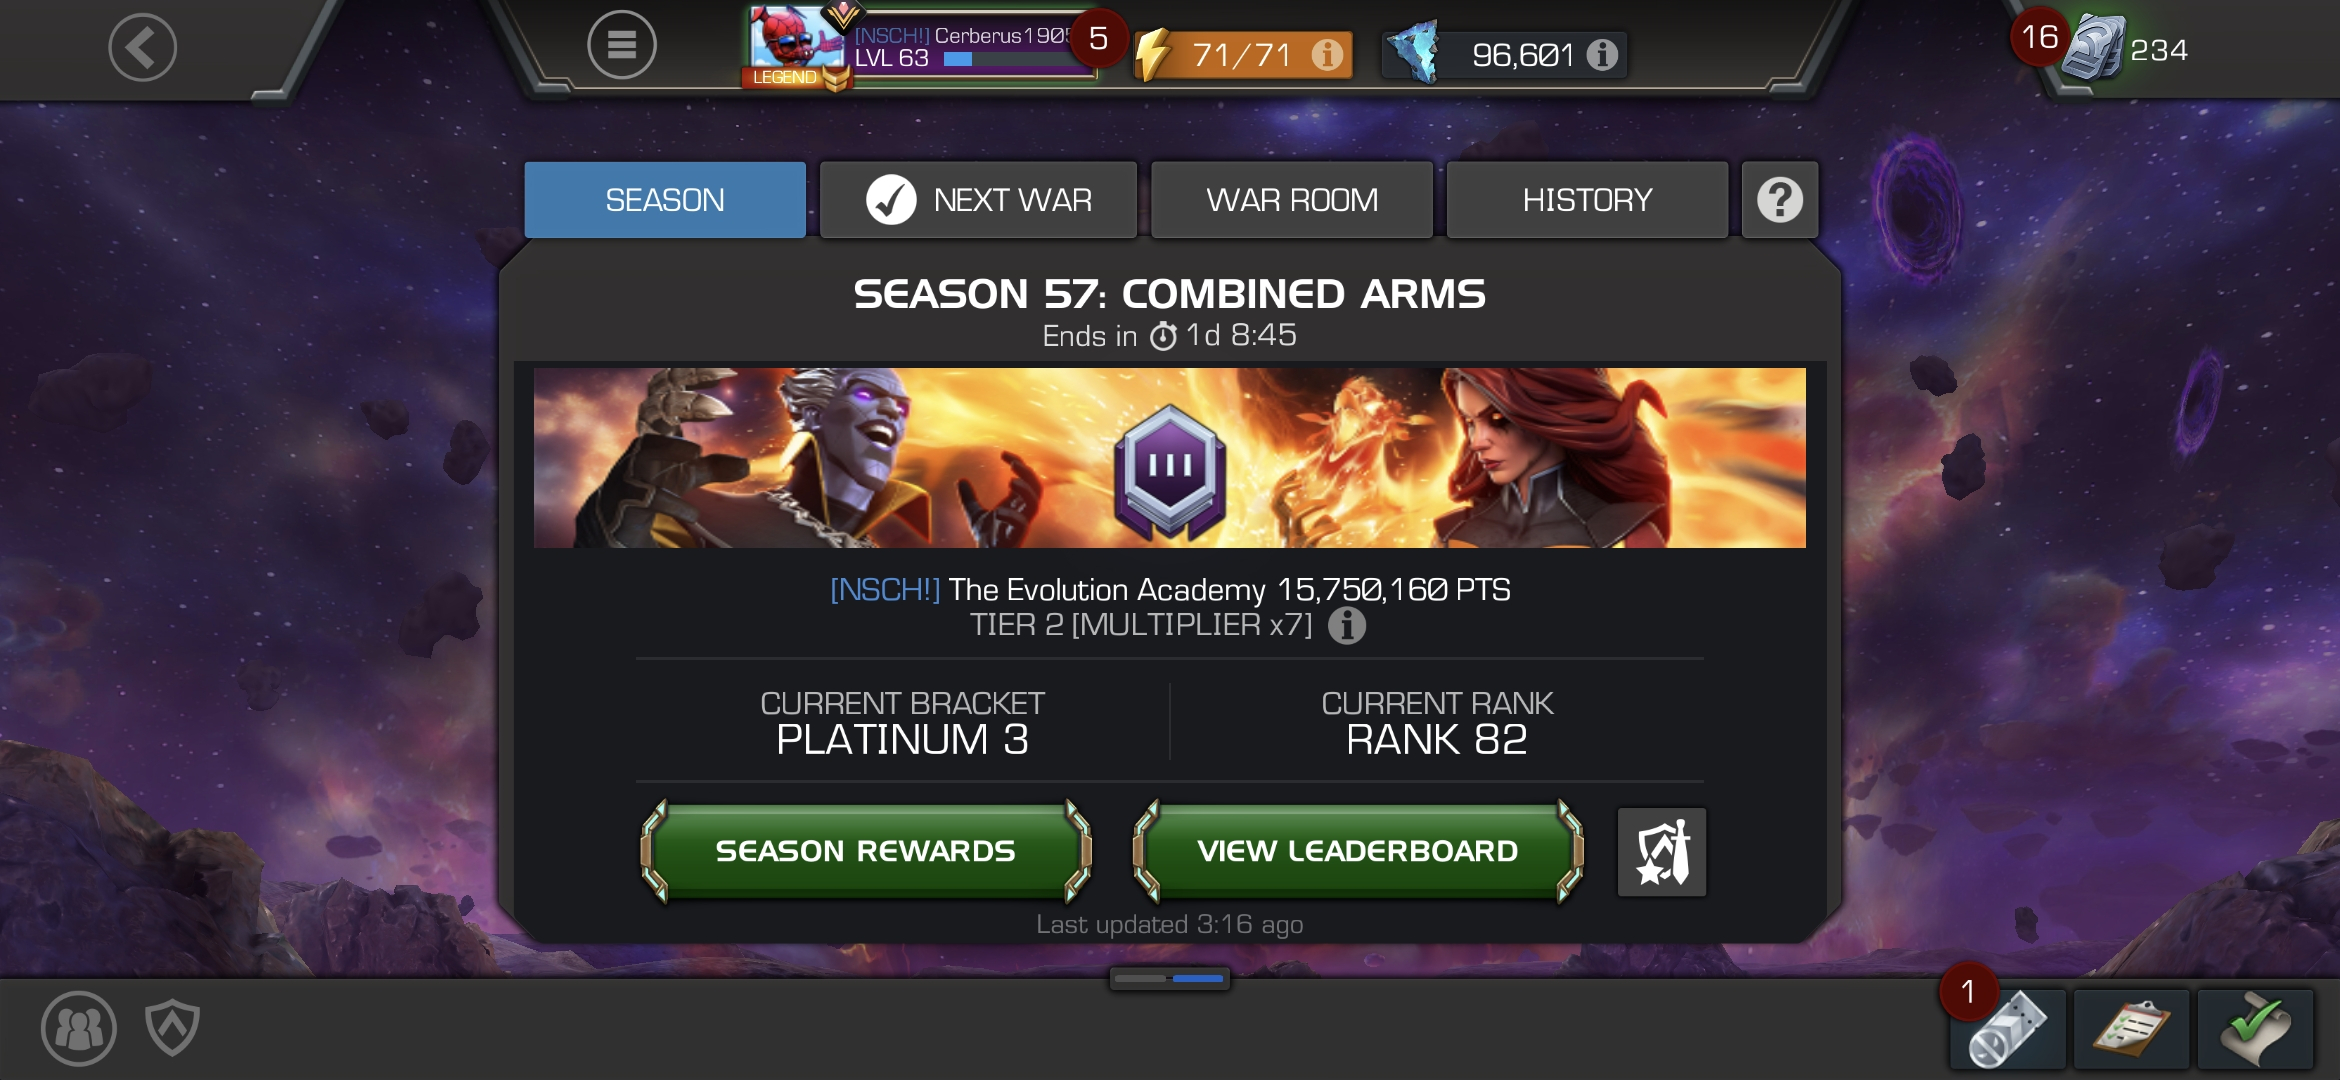Tap the battlechips info icon
The width and height of the screenshot is (2340, 1080).
pyautogui.click(x=1602, y=54)
